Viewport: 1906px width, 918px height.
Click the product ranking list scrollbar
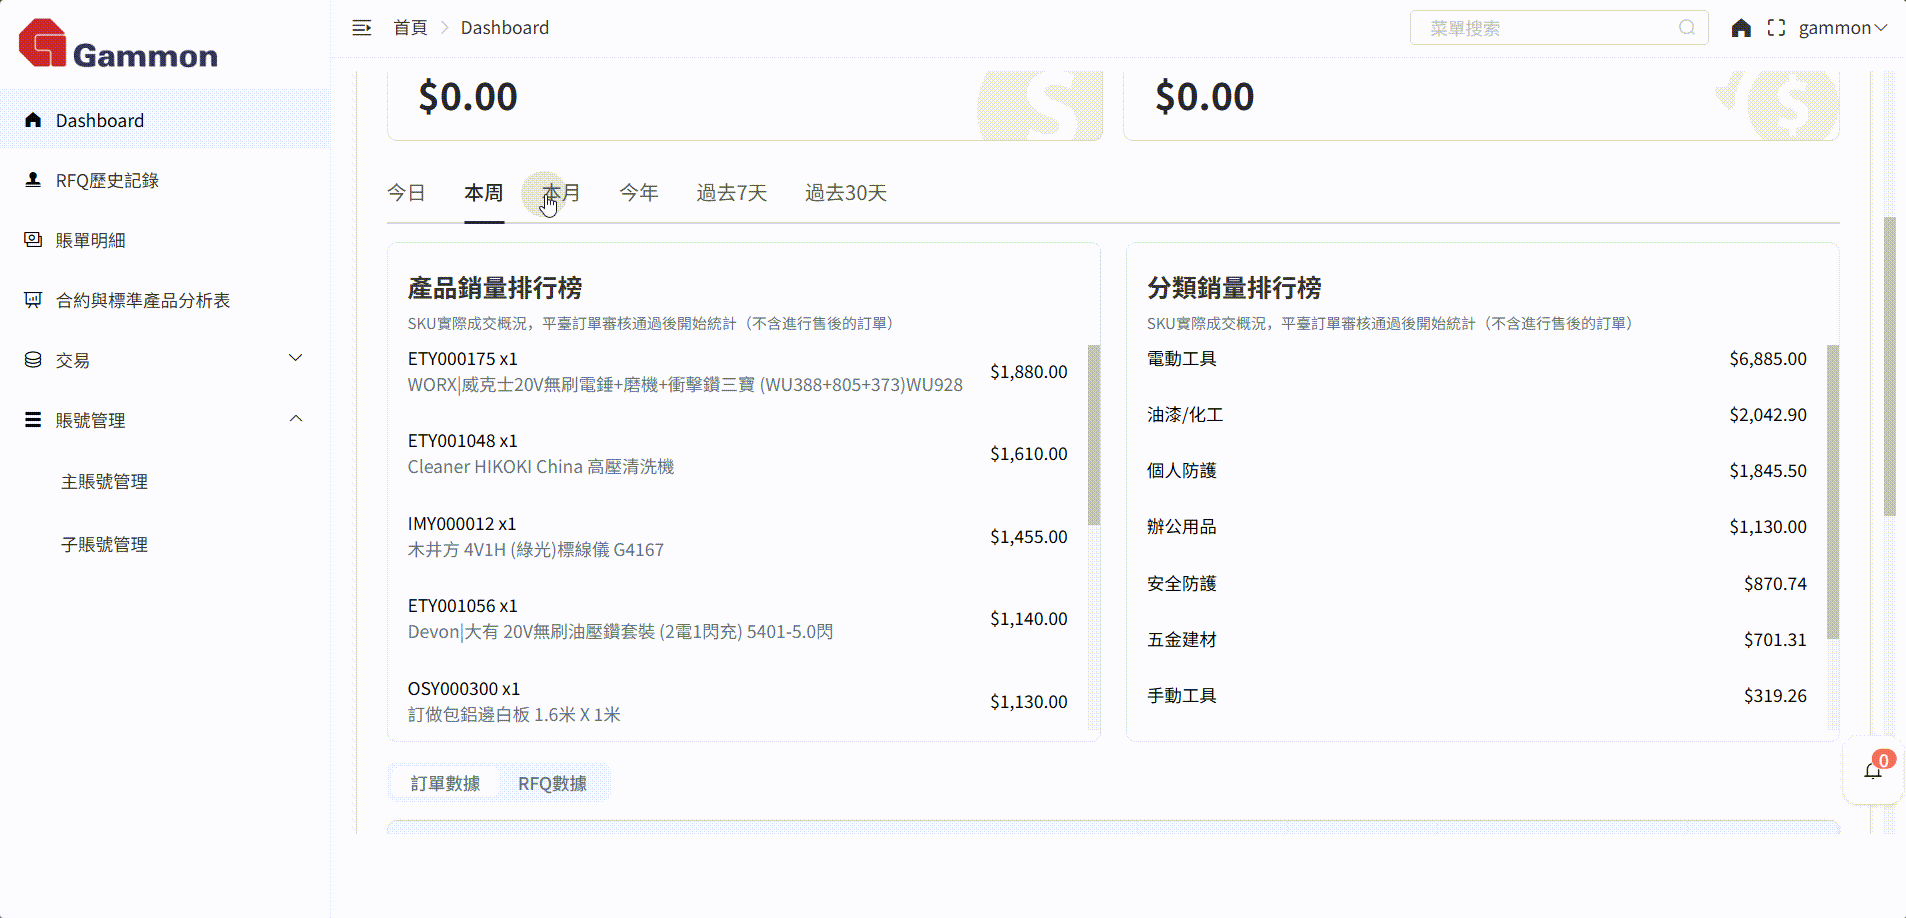click(x=1094, y=435)
